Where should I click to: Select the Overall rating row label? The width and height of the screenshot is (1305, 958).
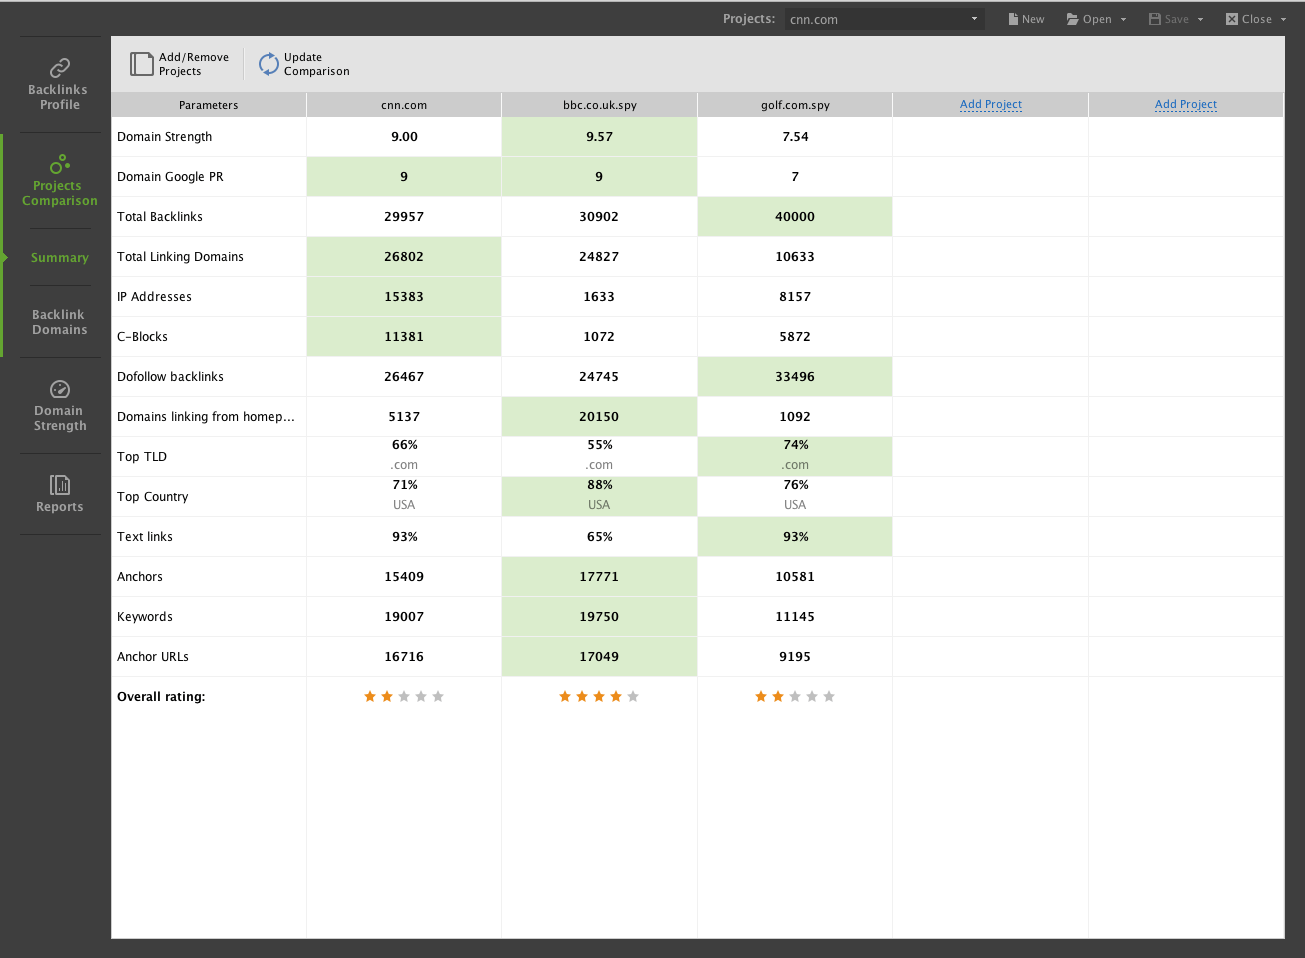[161, 697]
